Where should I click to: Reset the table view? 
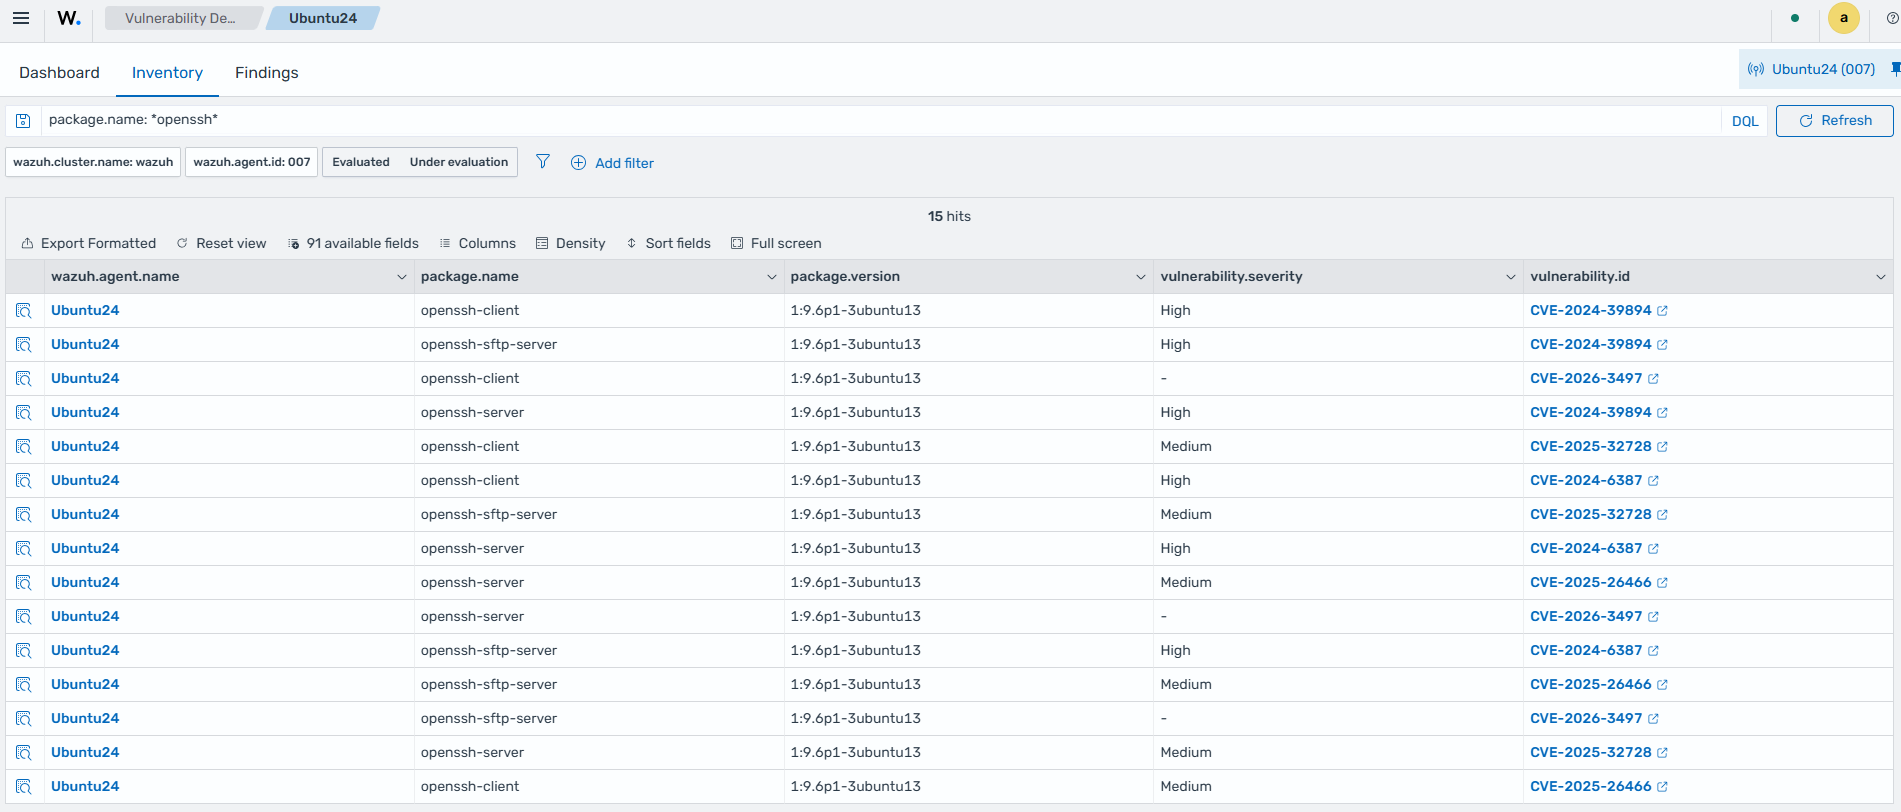click(x=221, y=243)
